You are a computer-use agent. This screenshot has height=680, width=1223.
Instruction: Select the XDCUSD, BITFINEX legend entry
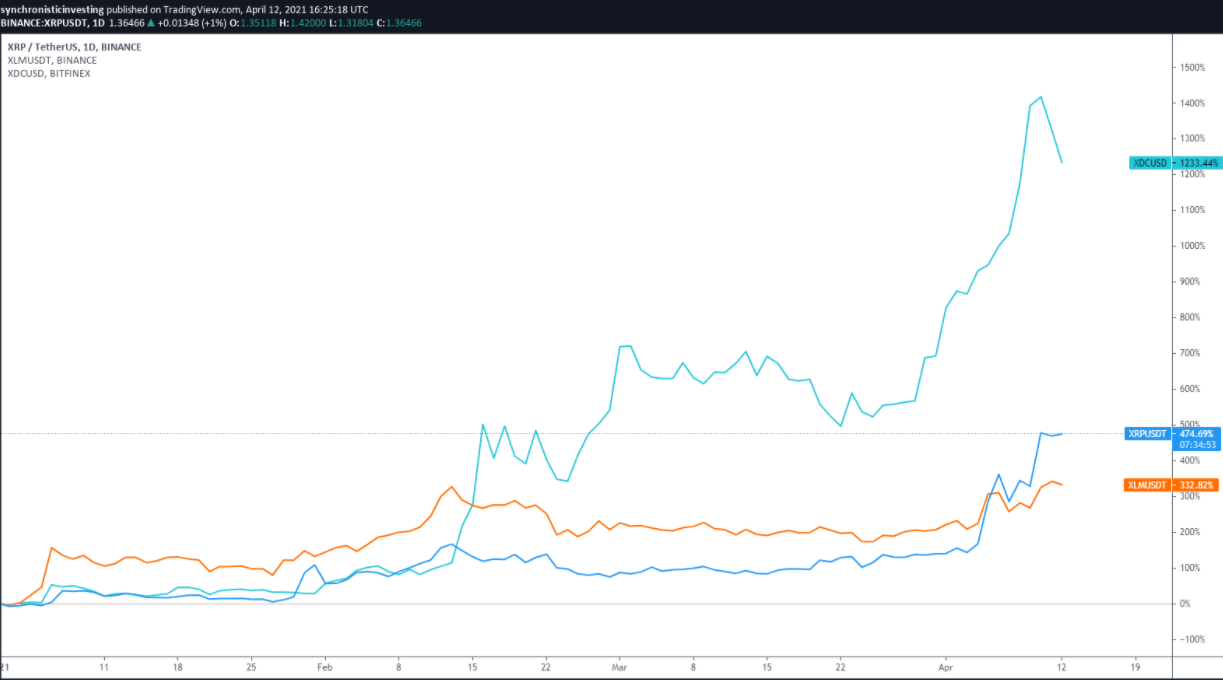[48, 73]
